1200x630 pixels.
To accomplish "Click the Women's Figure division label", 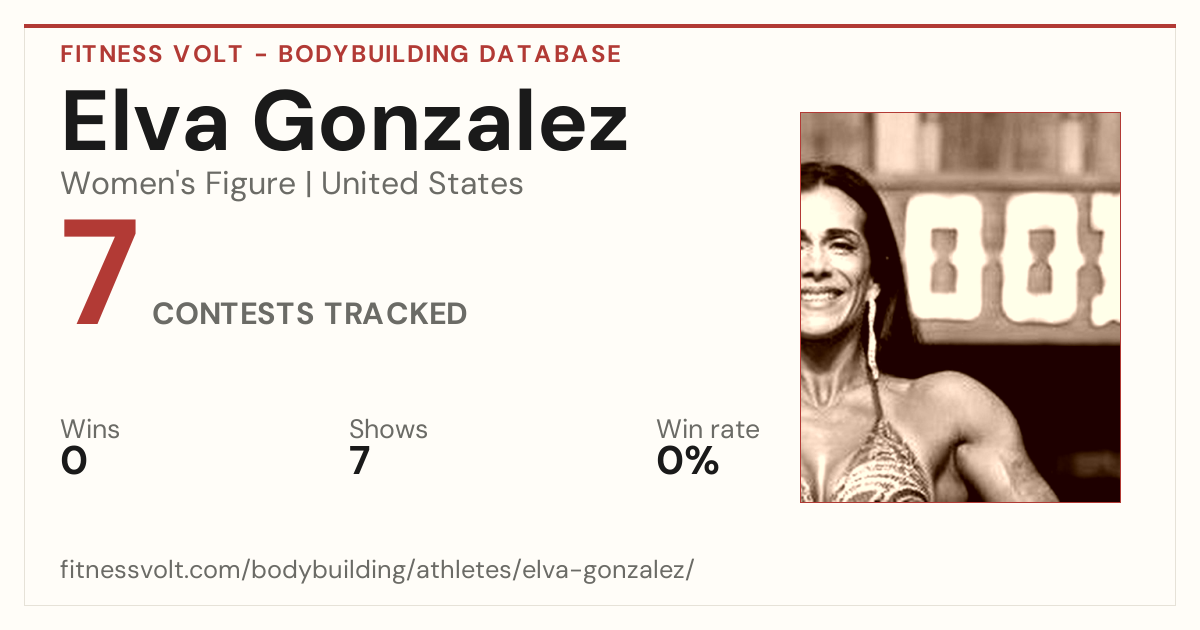I will 178,184.
